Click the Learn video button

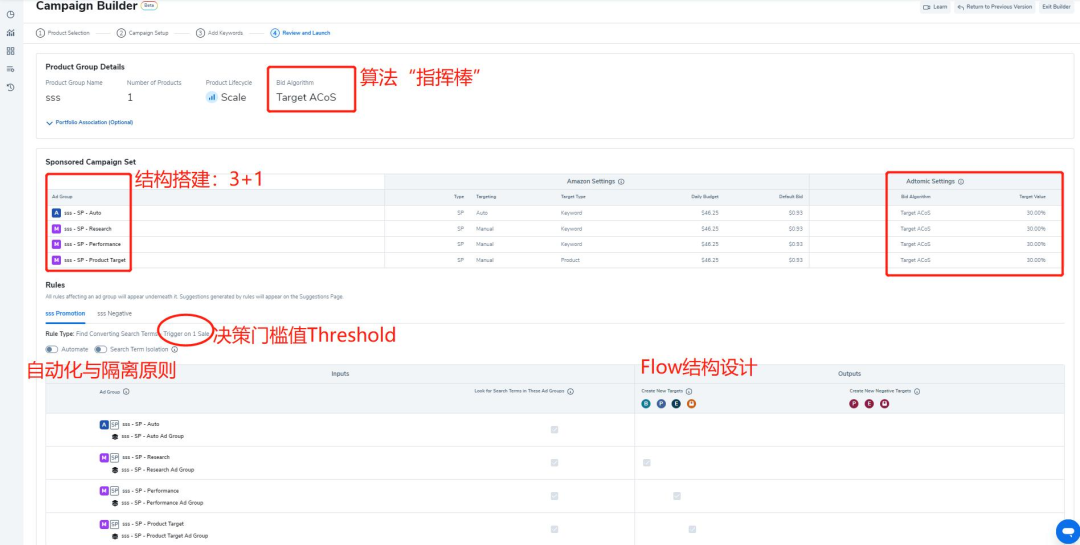934,7
